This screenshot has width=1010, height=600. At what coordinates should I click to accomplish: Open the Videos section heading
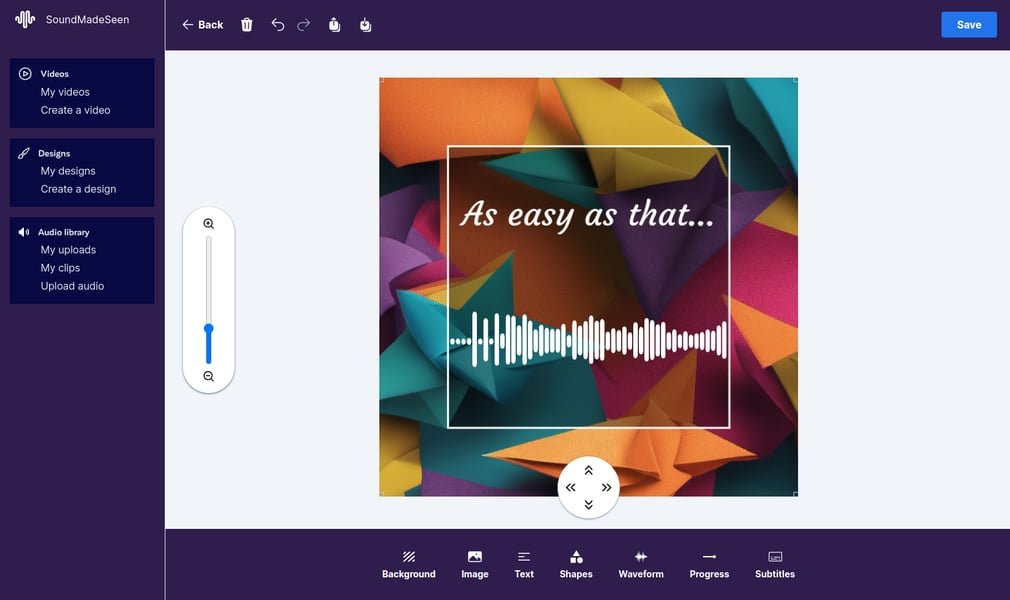(x=55, y=73)
